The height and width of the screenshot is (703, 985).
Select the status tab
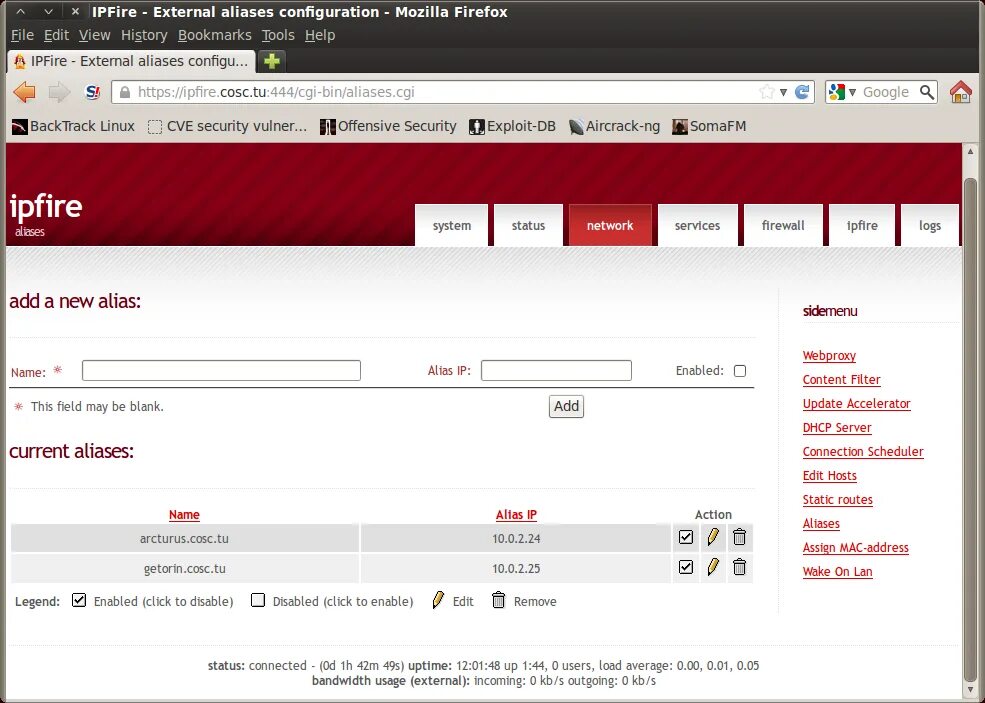coord(528,225)
